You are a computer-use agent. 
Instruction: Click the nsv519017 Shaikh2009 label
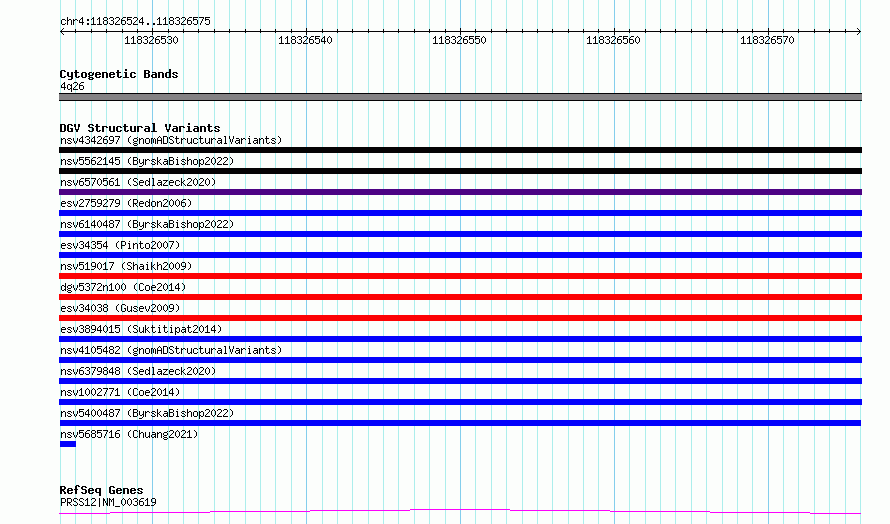pyautogui.click(x=126, y=266)
